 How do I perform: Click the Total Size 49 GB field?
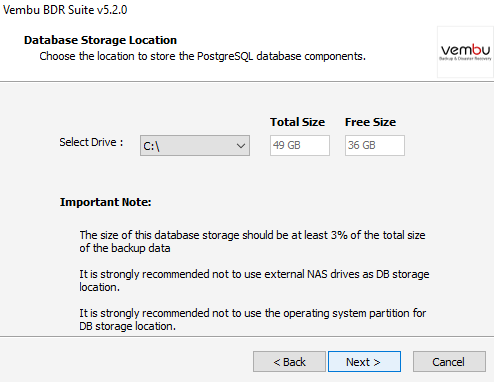click(x=300, y=145)
